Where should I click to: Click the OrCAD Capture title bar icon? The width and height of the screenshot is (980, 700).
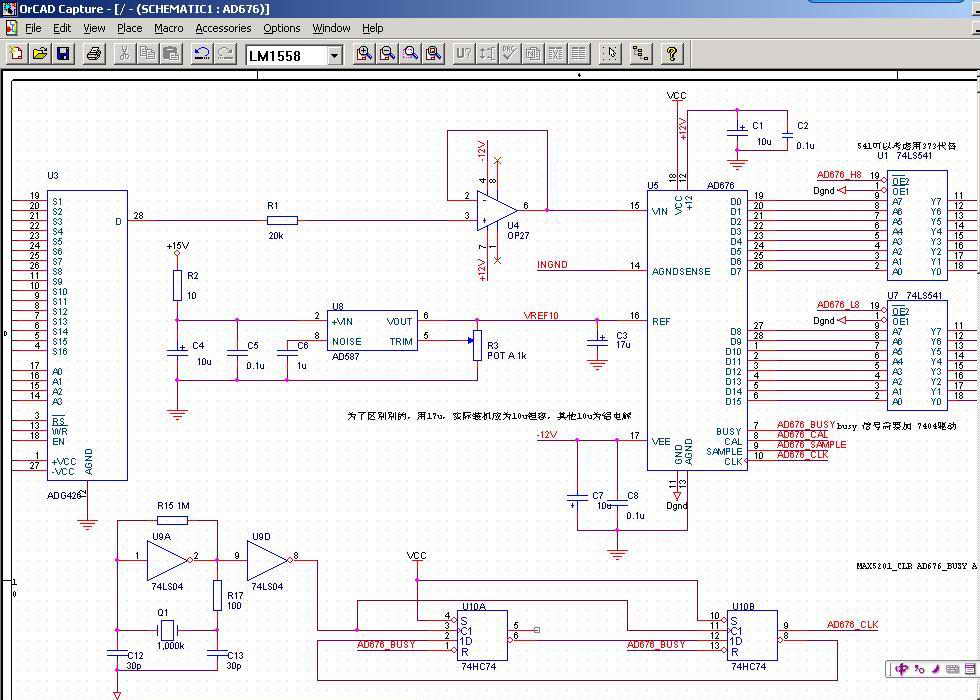(9, 9)
